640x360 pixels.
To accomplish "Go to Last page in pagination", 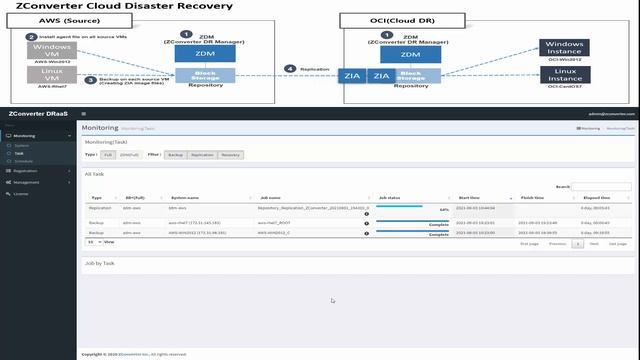I will tap(618, 244).
